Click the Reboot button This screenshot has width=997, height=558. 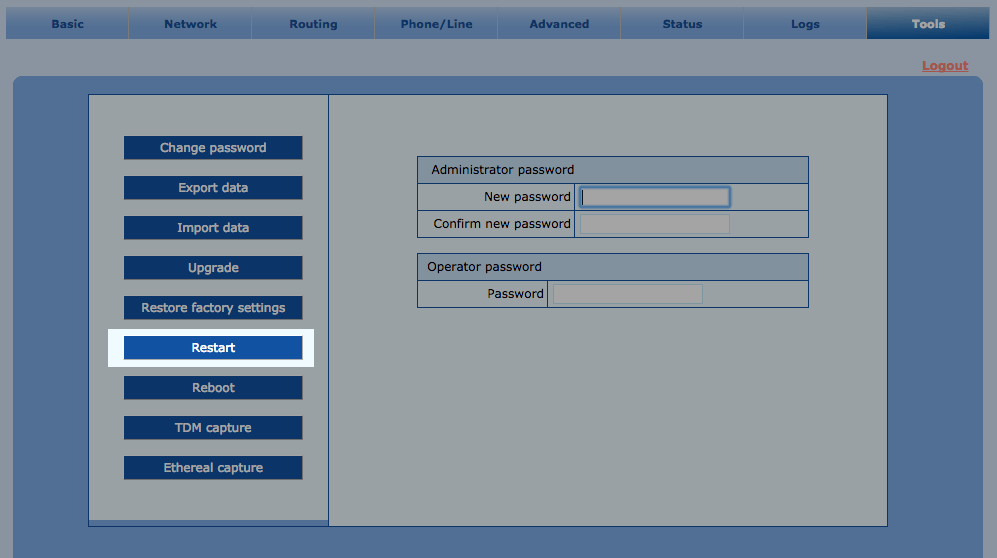(213, 388)
